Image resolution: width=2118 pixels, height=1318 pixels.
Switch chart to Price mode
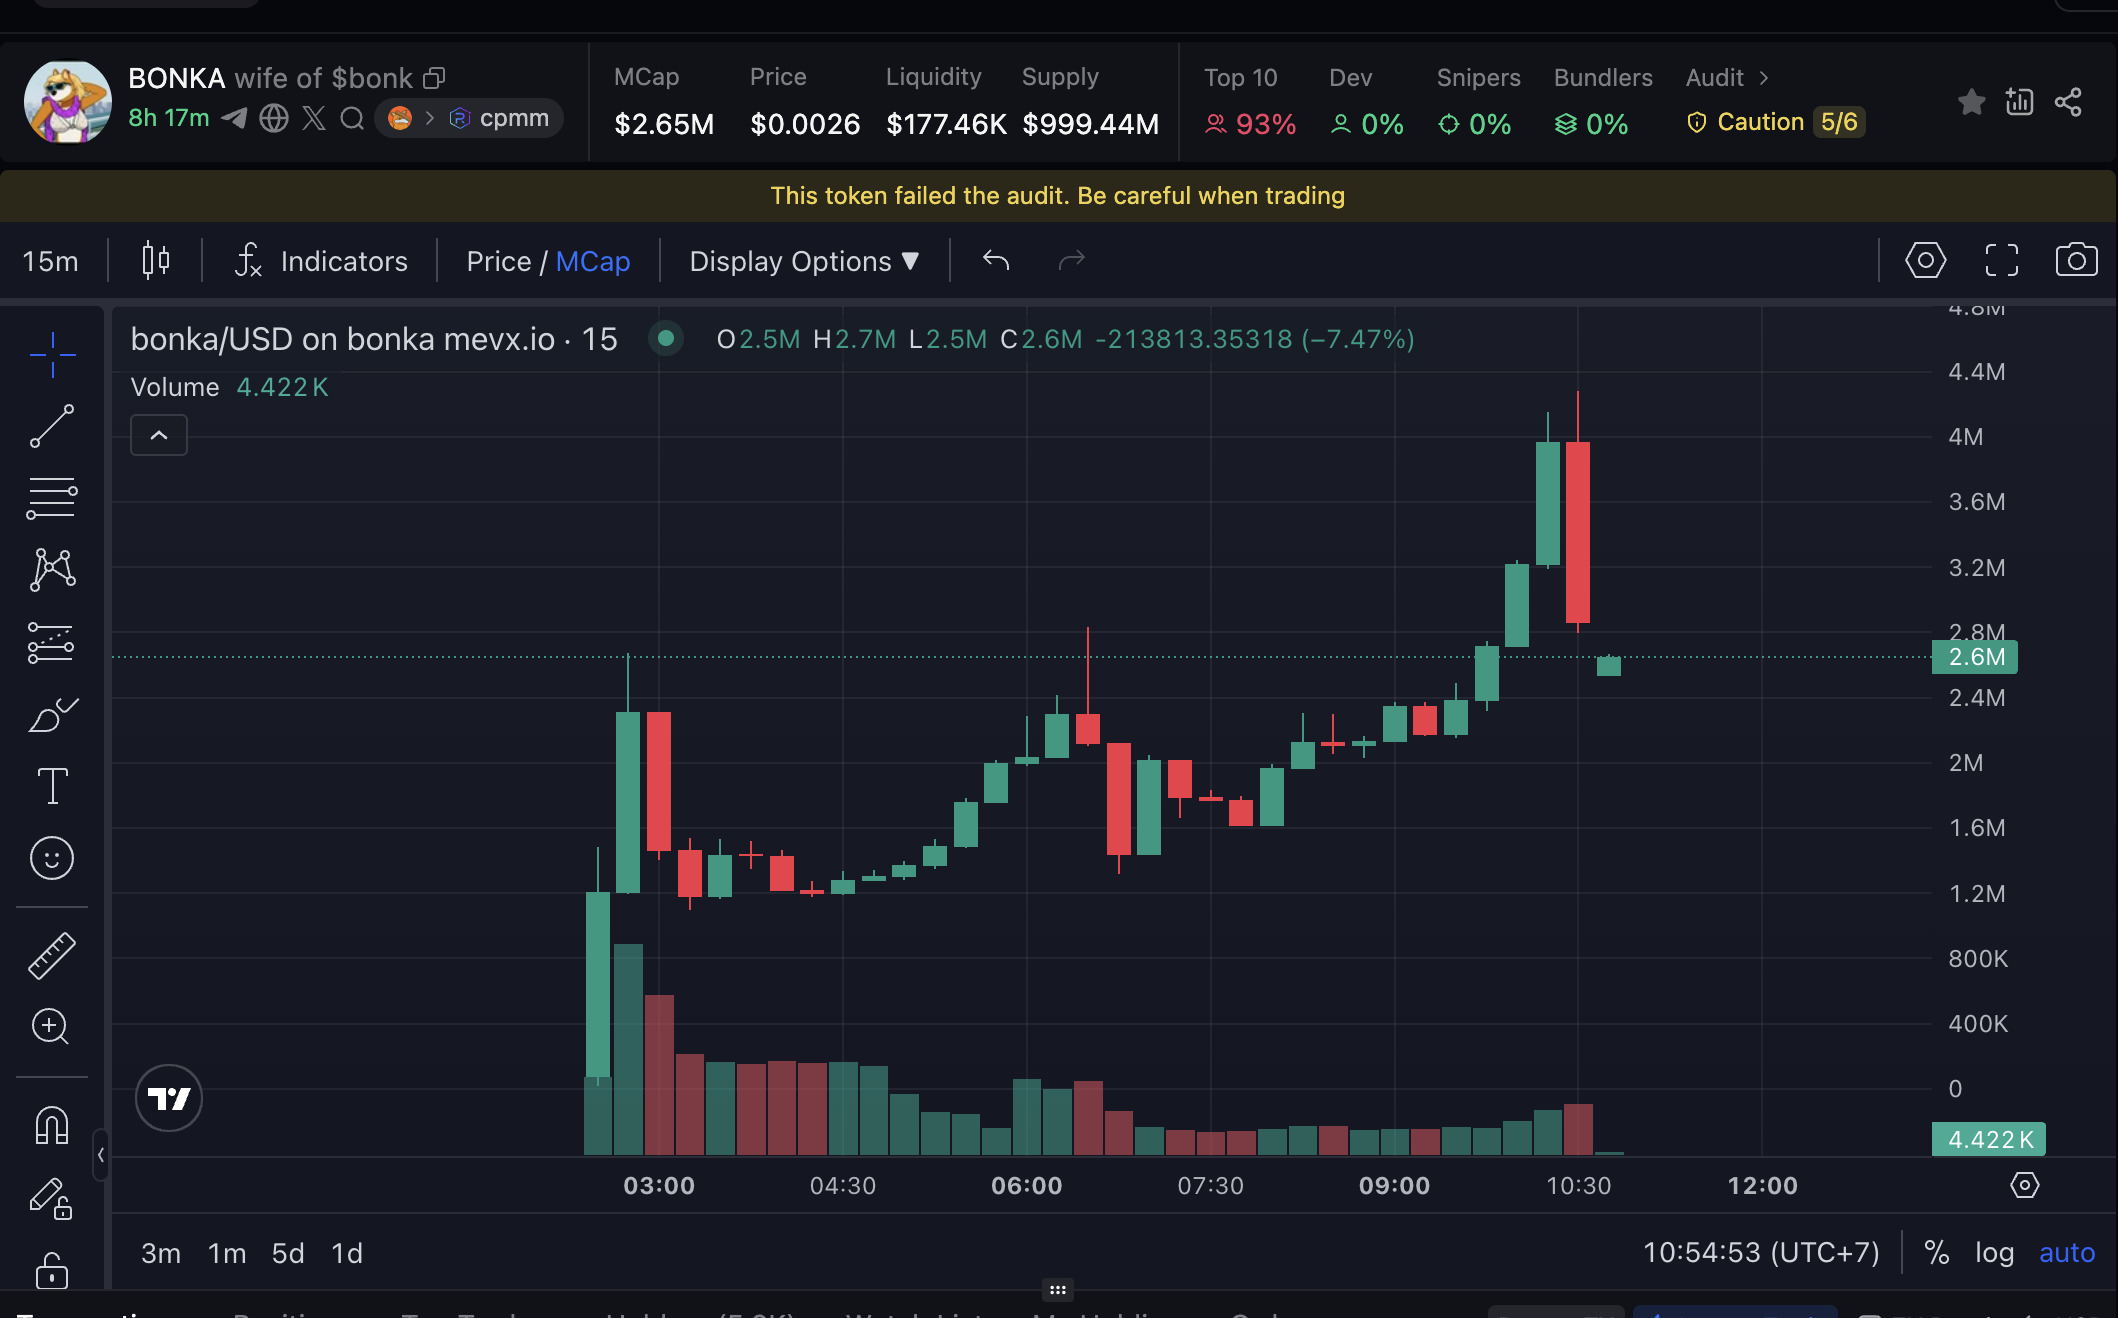pos(498,261)
